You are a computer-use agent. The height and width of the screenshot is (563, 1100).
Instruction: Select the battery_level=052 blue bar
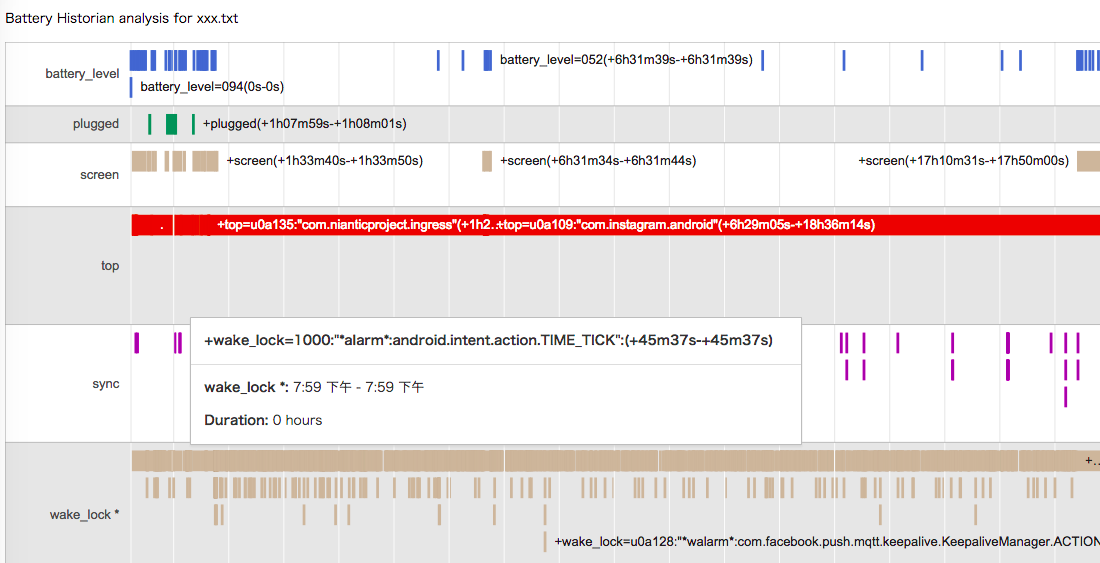pos(488,60)
